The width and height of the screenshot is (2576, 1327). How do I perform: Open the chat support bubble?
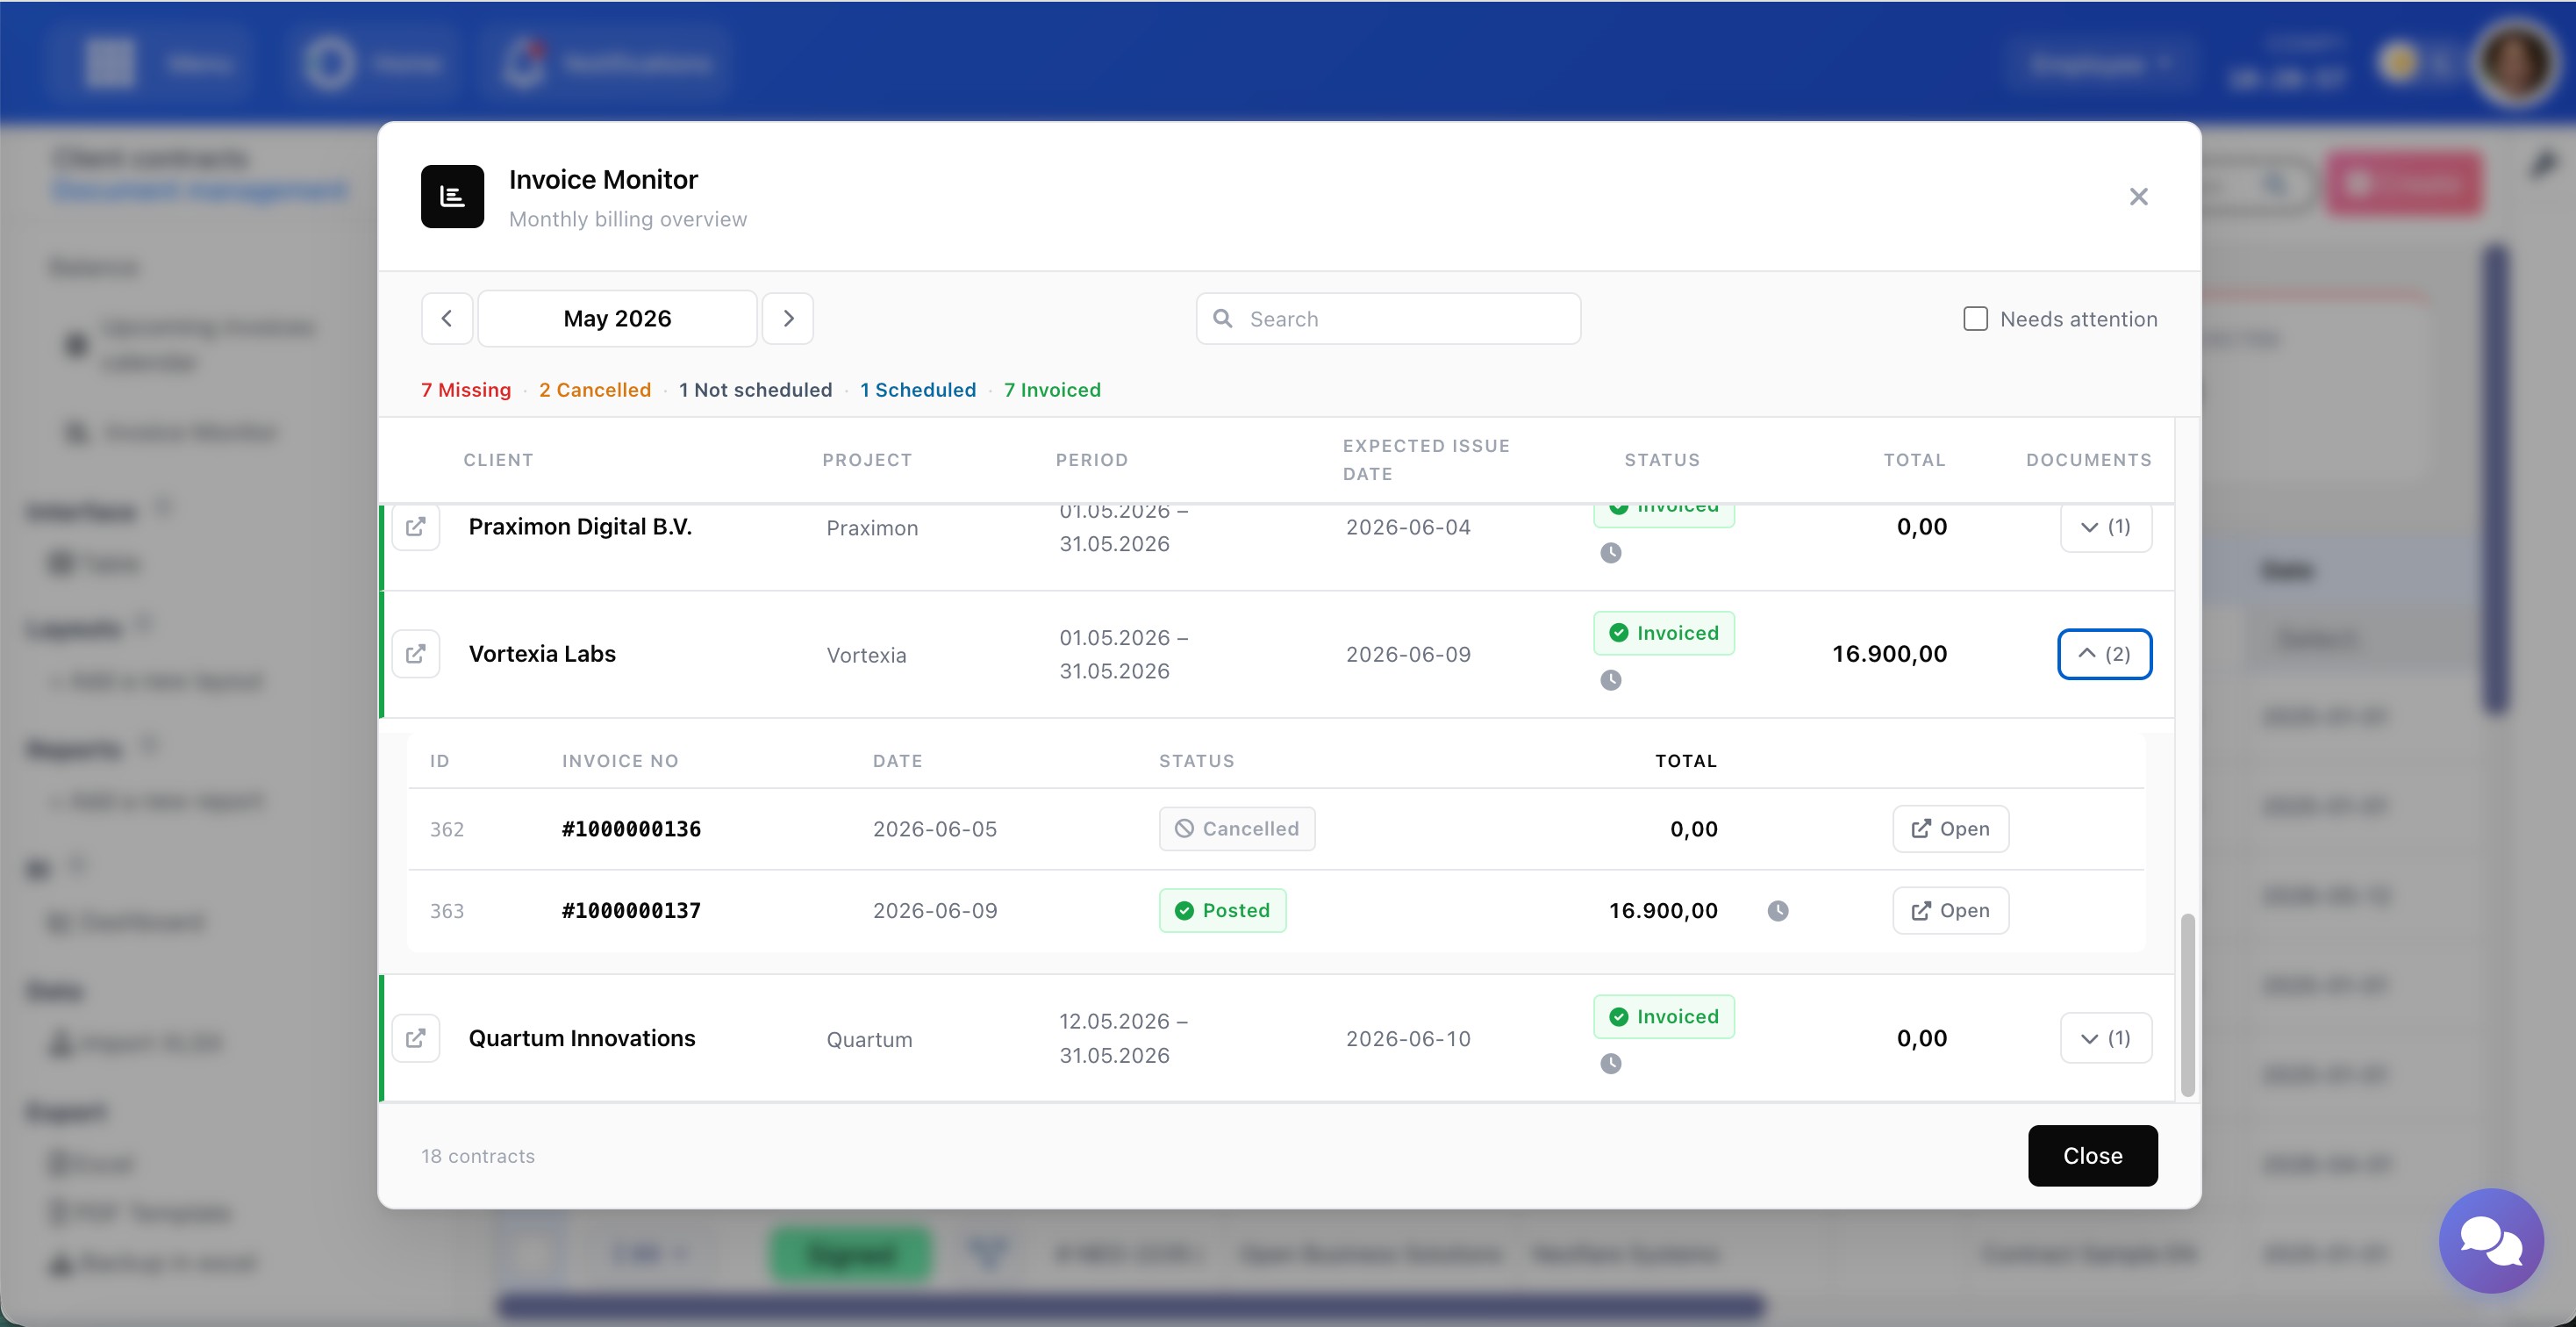tap(2490, 1241)
